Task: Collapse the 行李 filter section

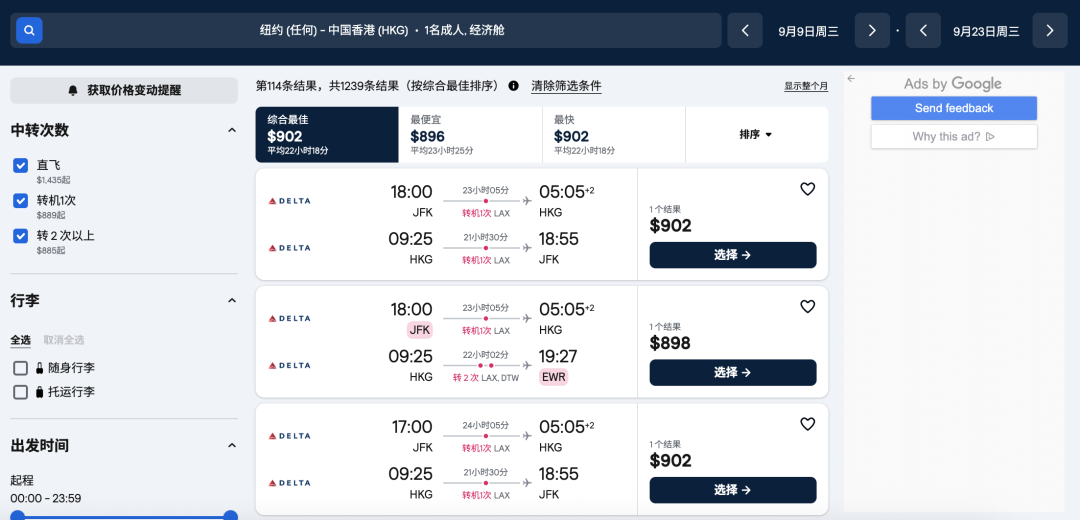Action: pos(232,300)
